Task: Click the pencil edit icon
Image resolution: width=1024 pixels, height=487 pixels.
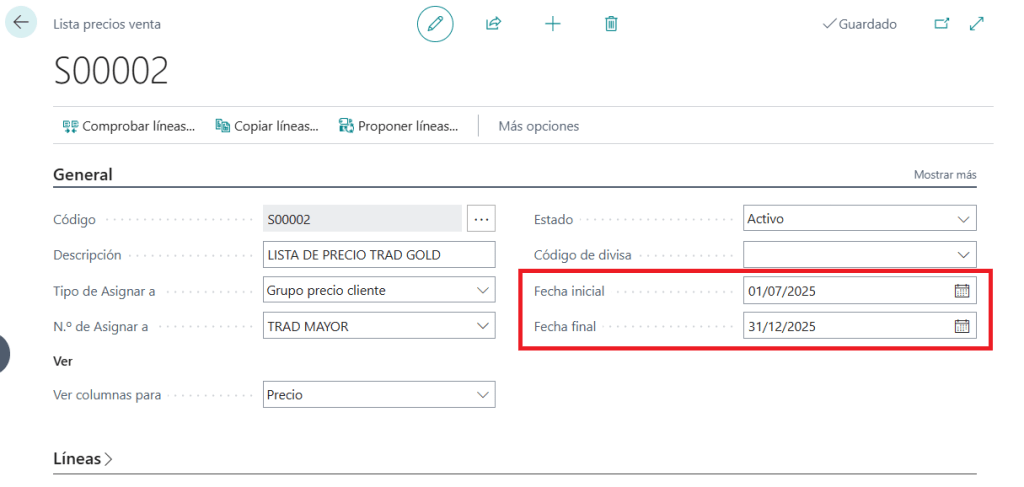Action: [435, 24]
